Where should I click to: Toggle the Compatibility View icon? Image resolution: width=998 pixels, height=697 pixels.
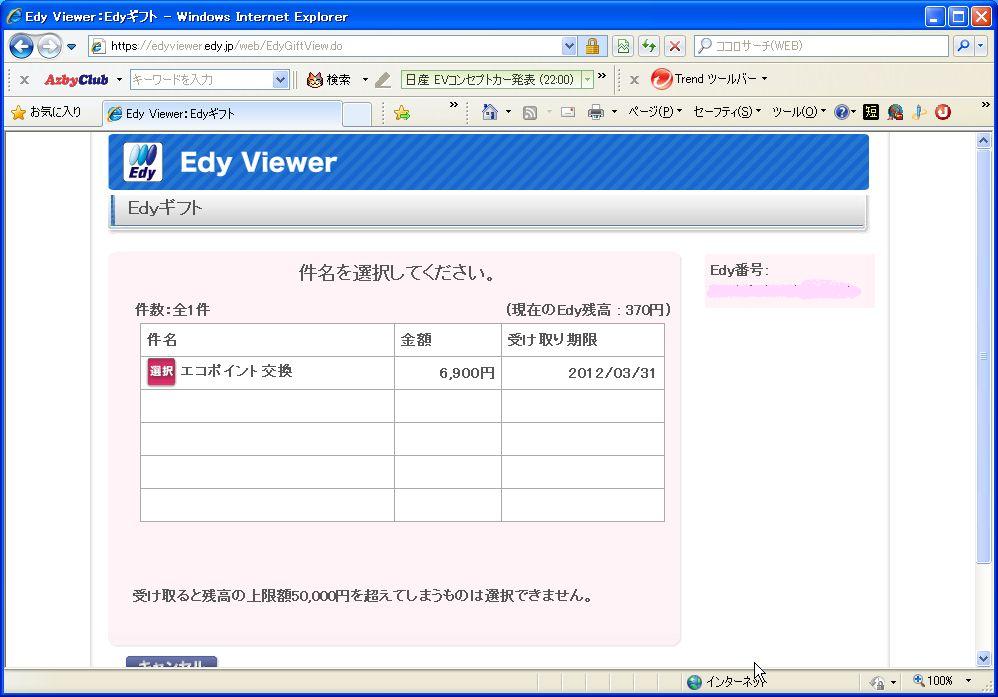click(x=623, y=46)
